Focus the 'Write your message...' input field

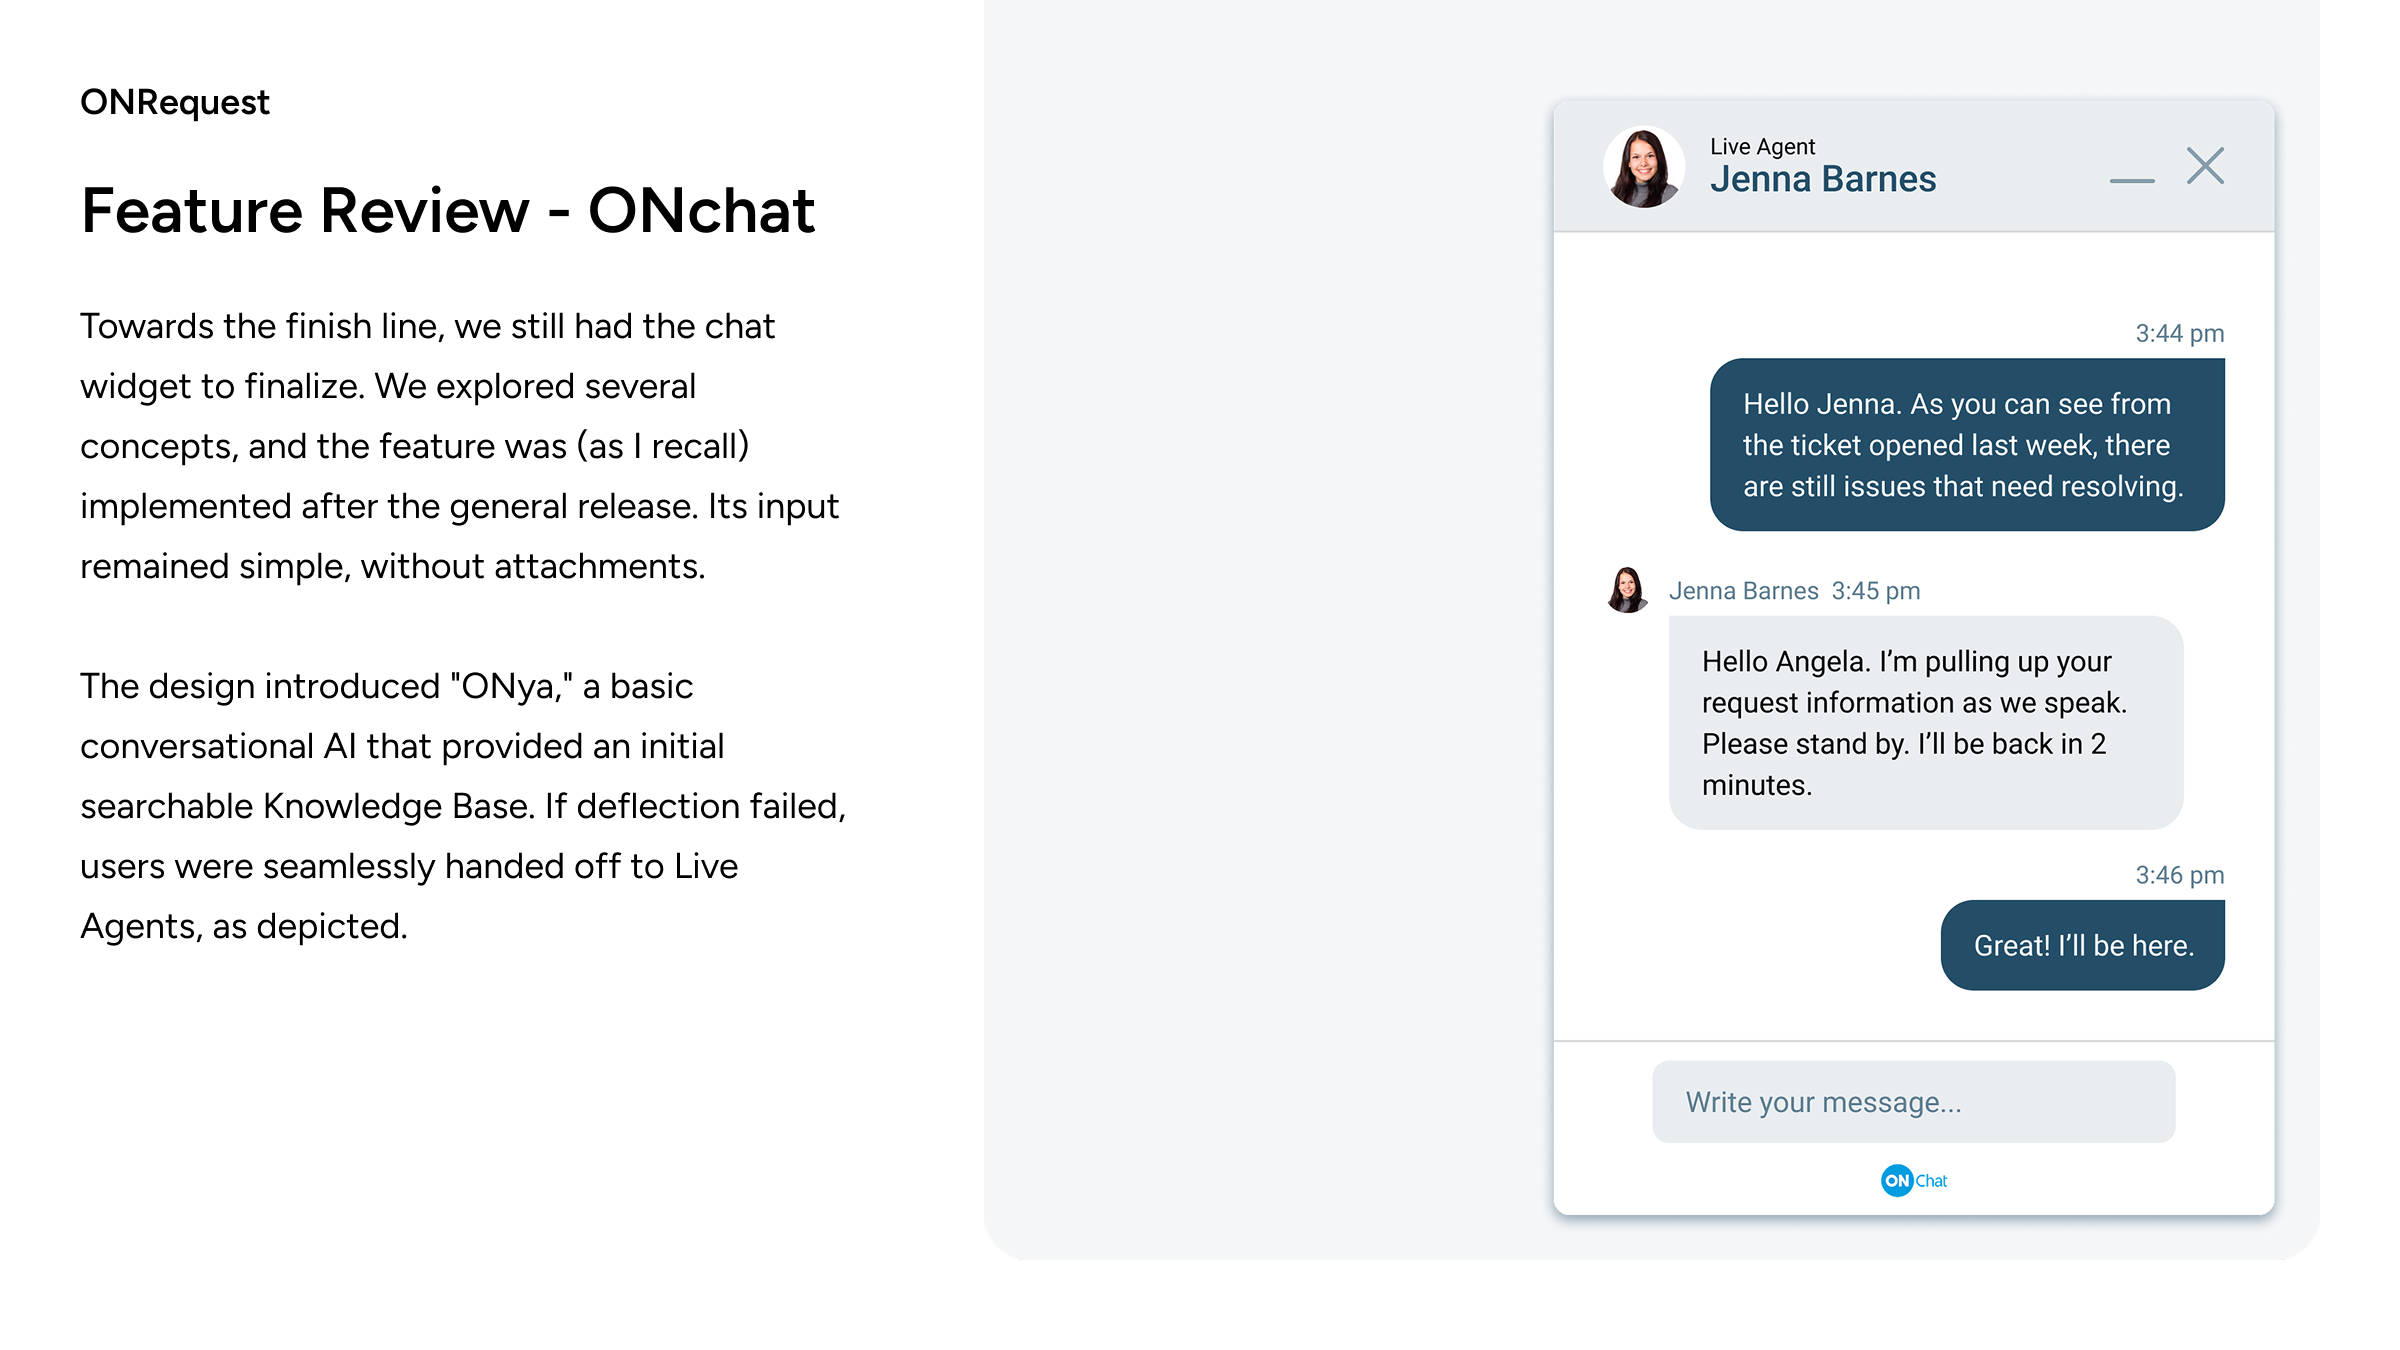(x=1913, y=1102)
